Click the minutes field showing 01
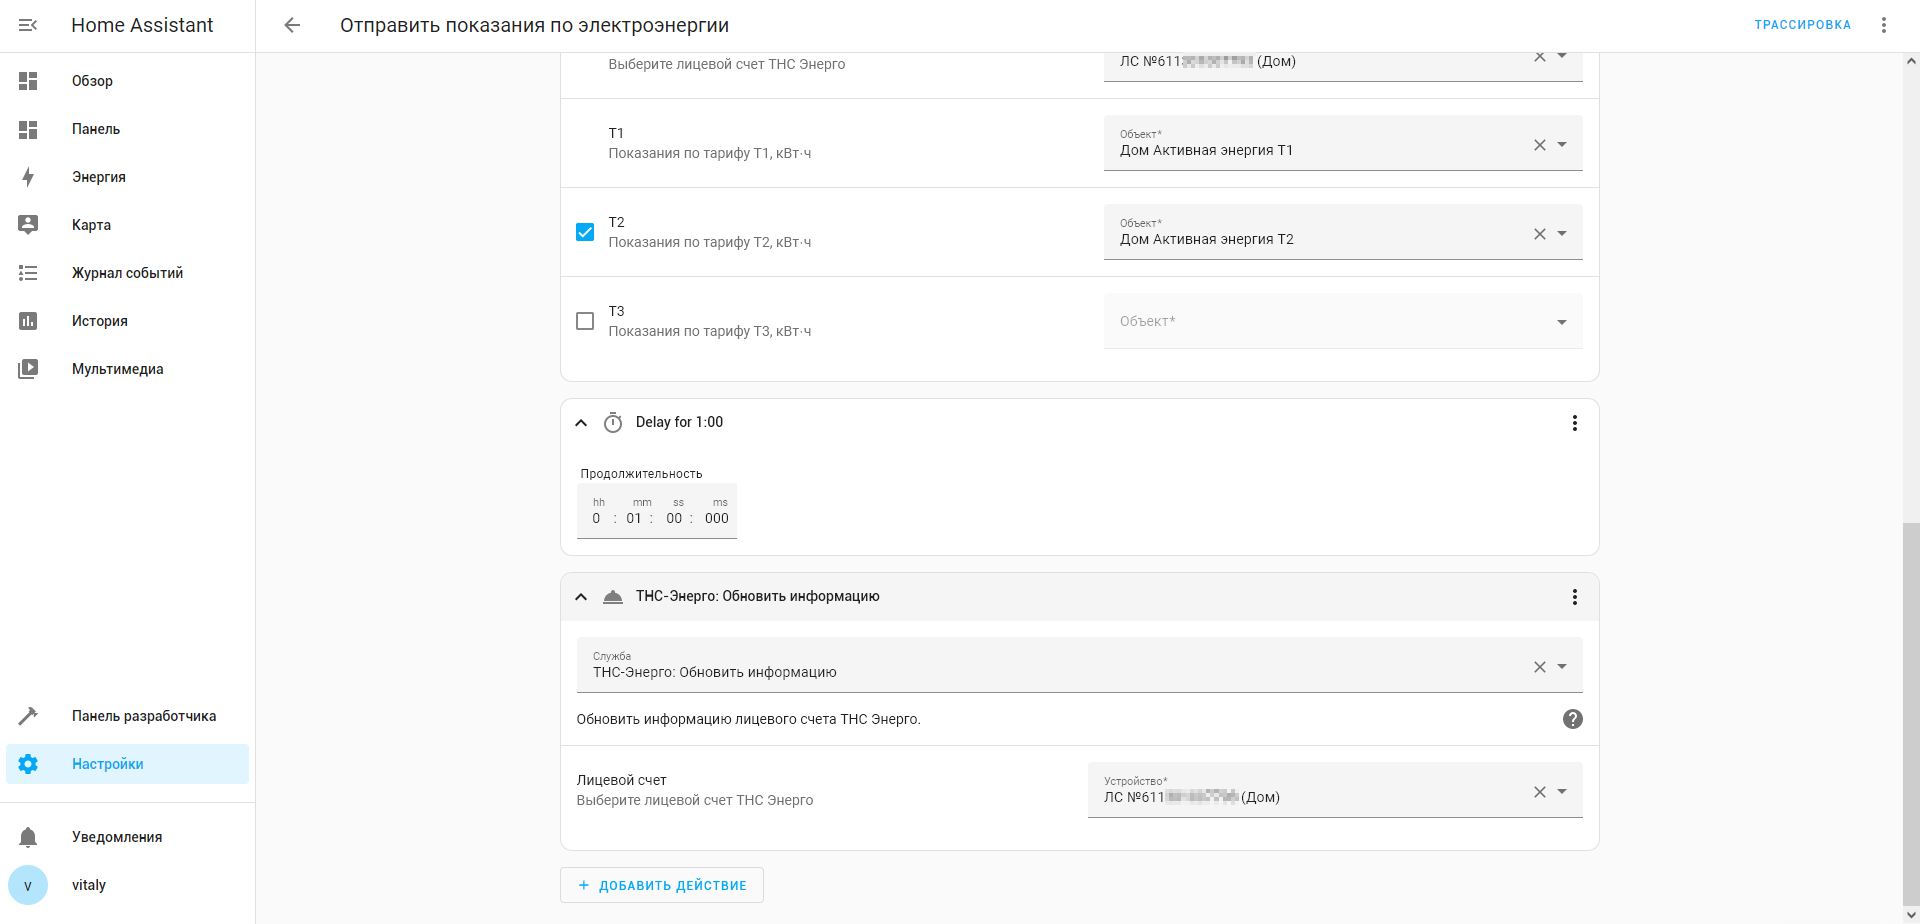 click(x=634, y=518)
